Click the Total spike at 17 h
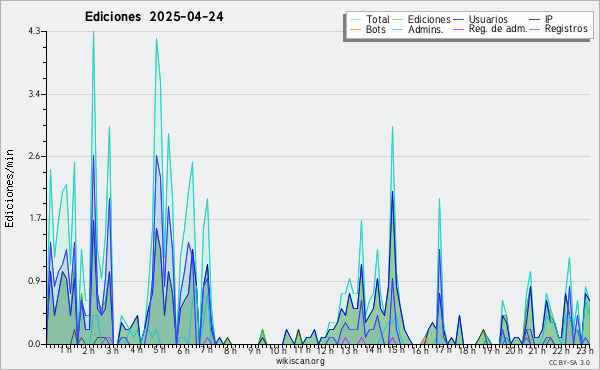This screenshot has height=370, width=600. (x=440, y=199)
